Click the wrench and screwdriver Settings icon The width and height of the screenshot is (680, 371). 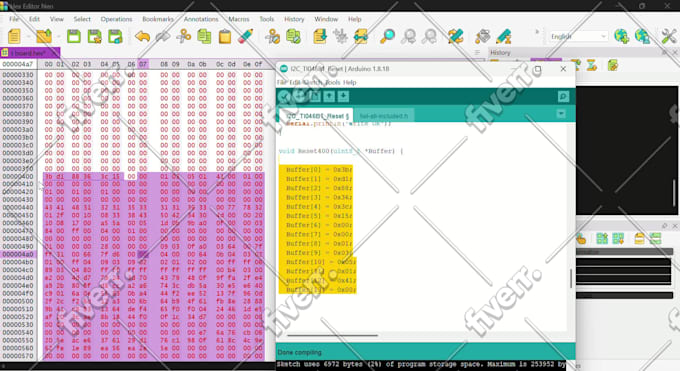pos(668,36)
